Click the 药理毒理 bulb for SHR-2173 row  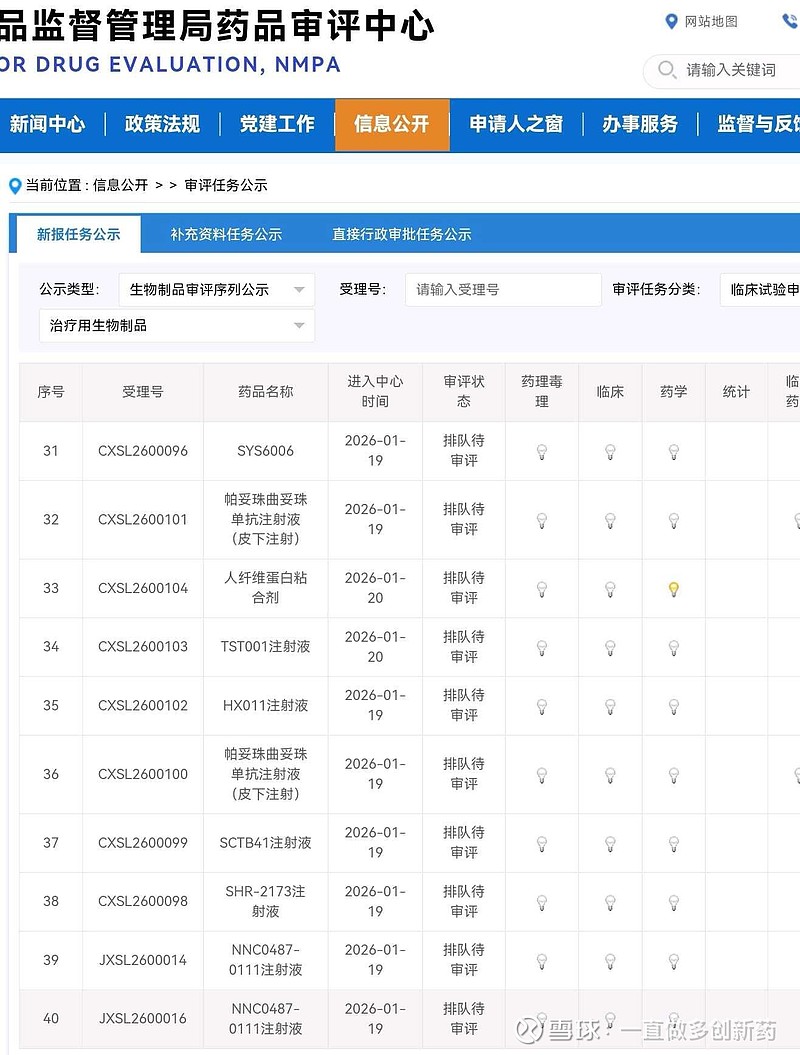[542, 903]
